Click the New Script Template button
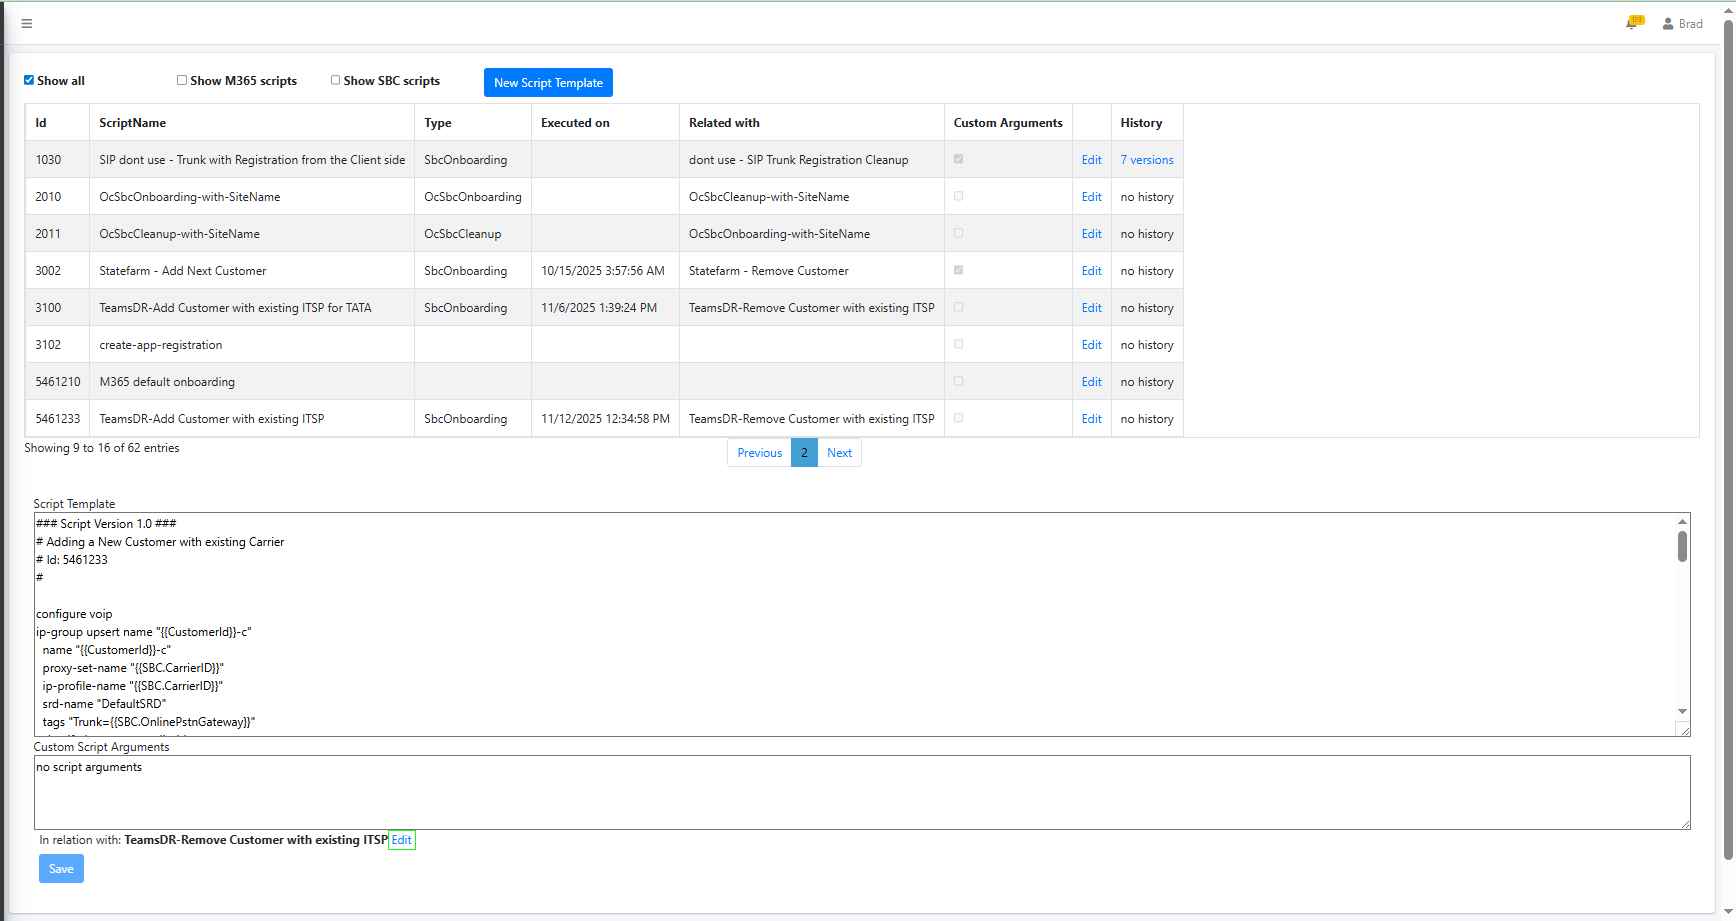 click(548, 83)
